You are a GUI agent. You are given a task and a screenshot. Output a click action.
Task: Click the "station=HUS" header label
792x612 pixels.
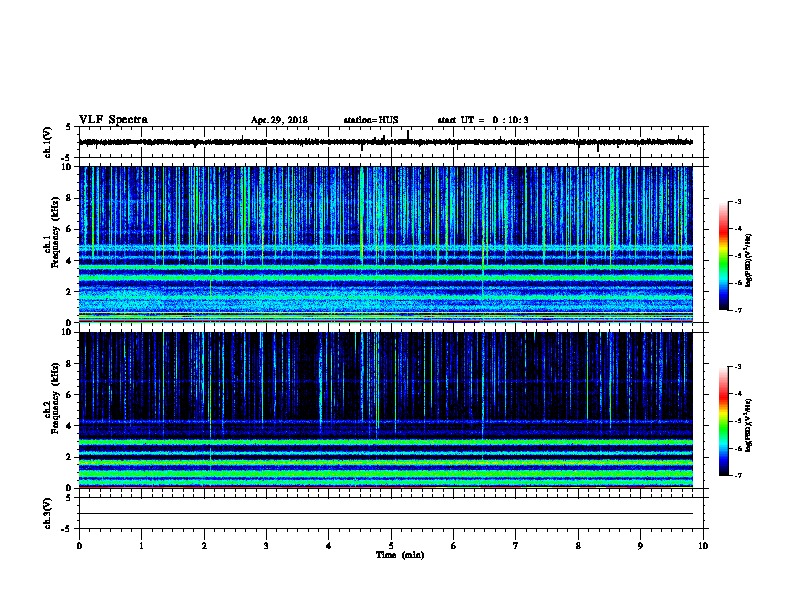pos(371,120)
